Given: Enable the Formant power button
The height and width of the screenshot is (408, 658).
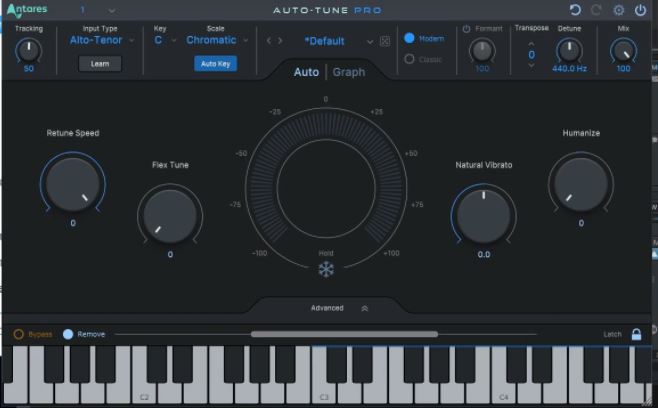Looking at the screenshot, I should [466, 29].
